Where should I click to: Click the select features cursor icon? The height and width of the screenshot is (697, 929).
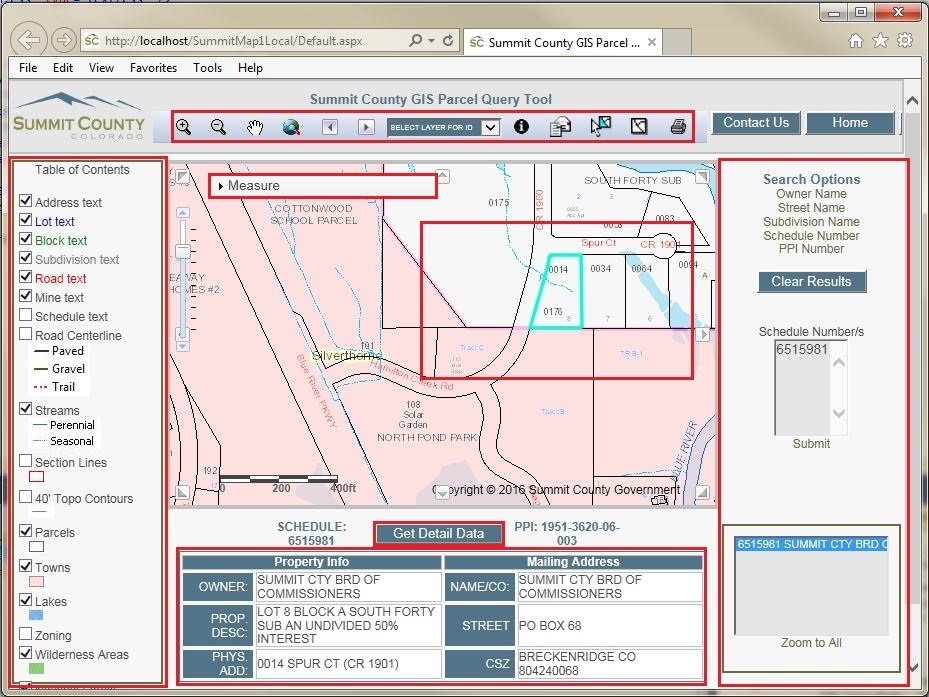pos(600,127)
